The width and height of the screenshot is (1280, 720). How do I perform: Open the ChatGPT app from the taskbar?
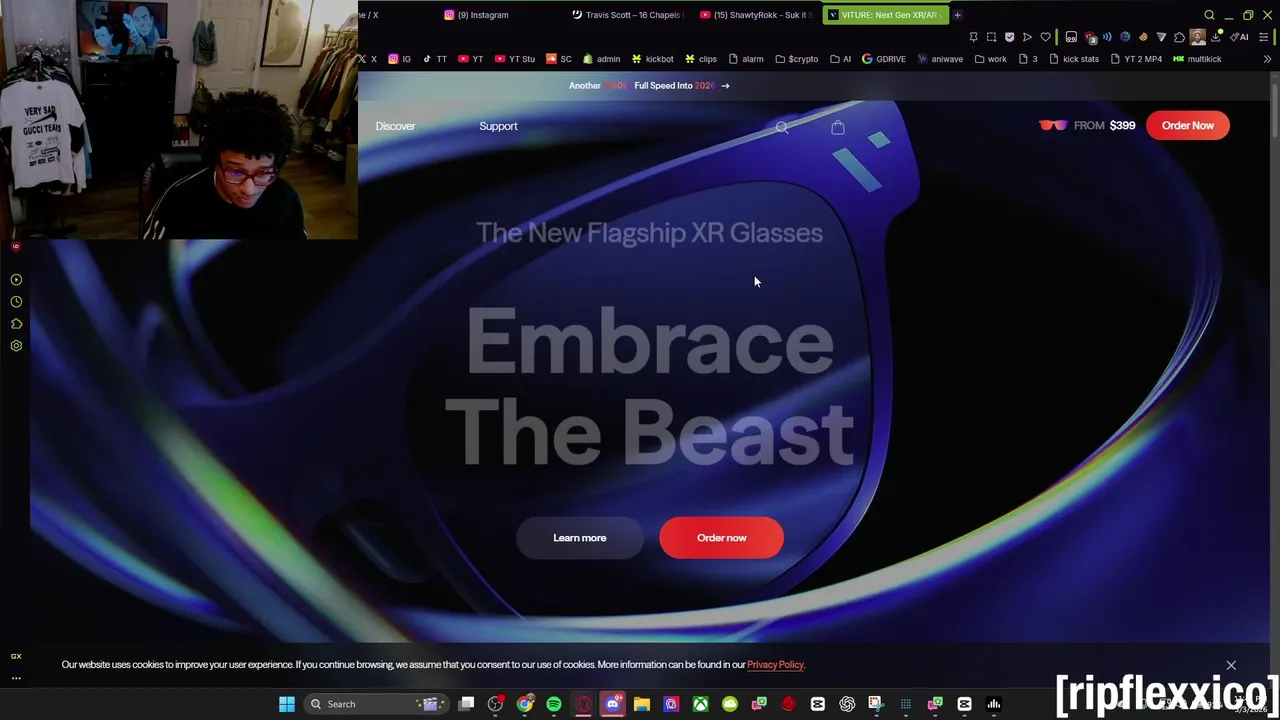(x=847, y=704)
